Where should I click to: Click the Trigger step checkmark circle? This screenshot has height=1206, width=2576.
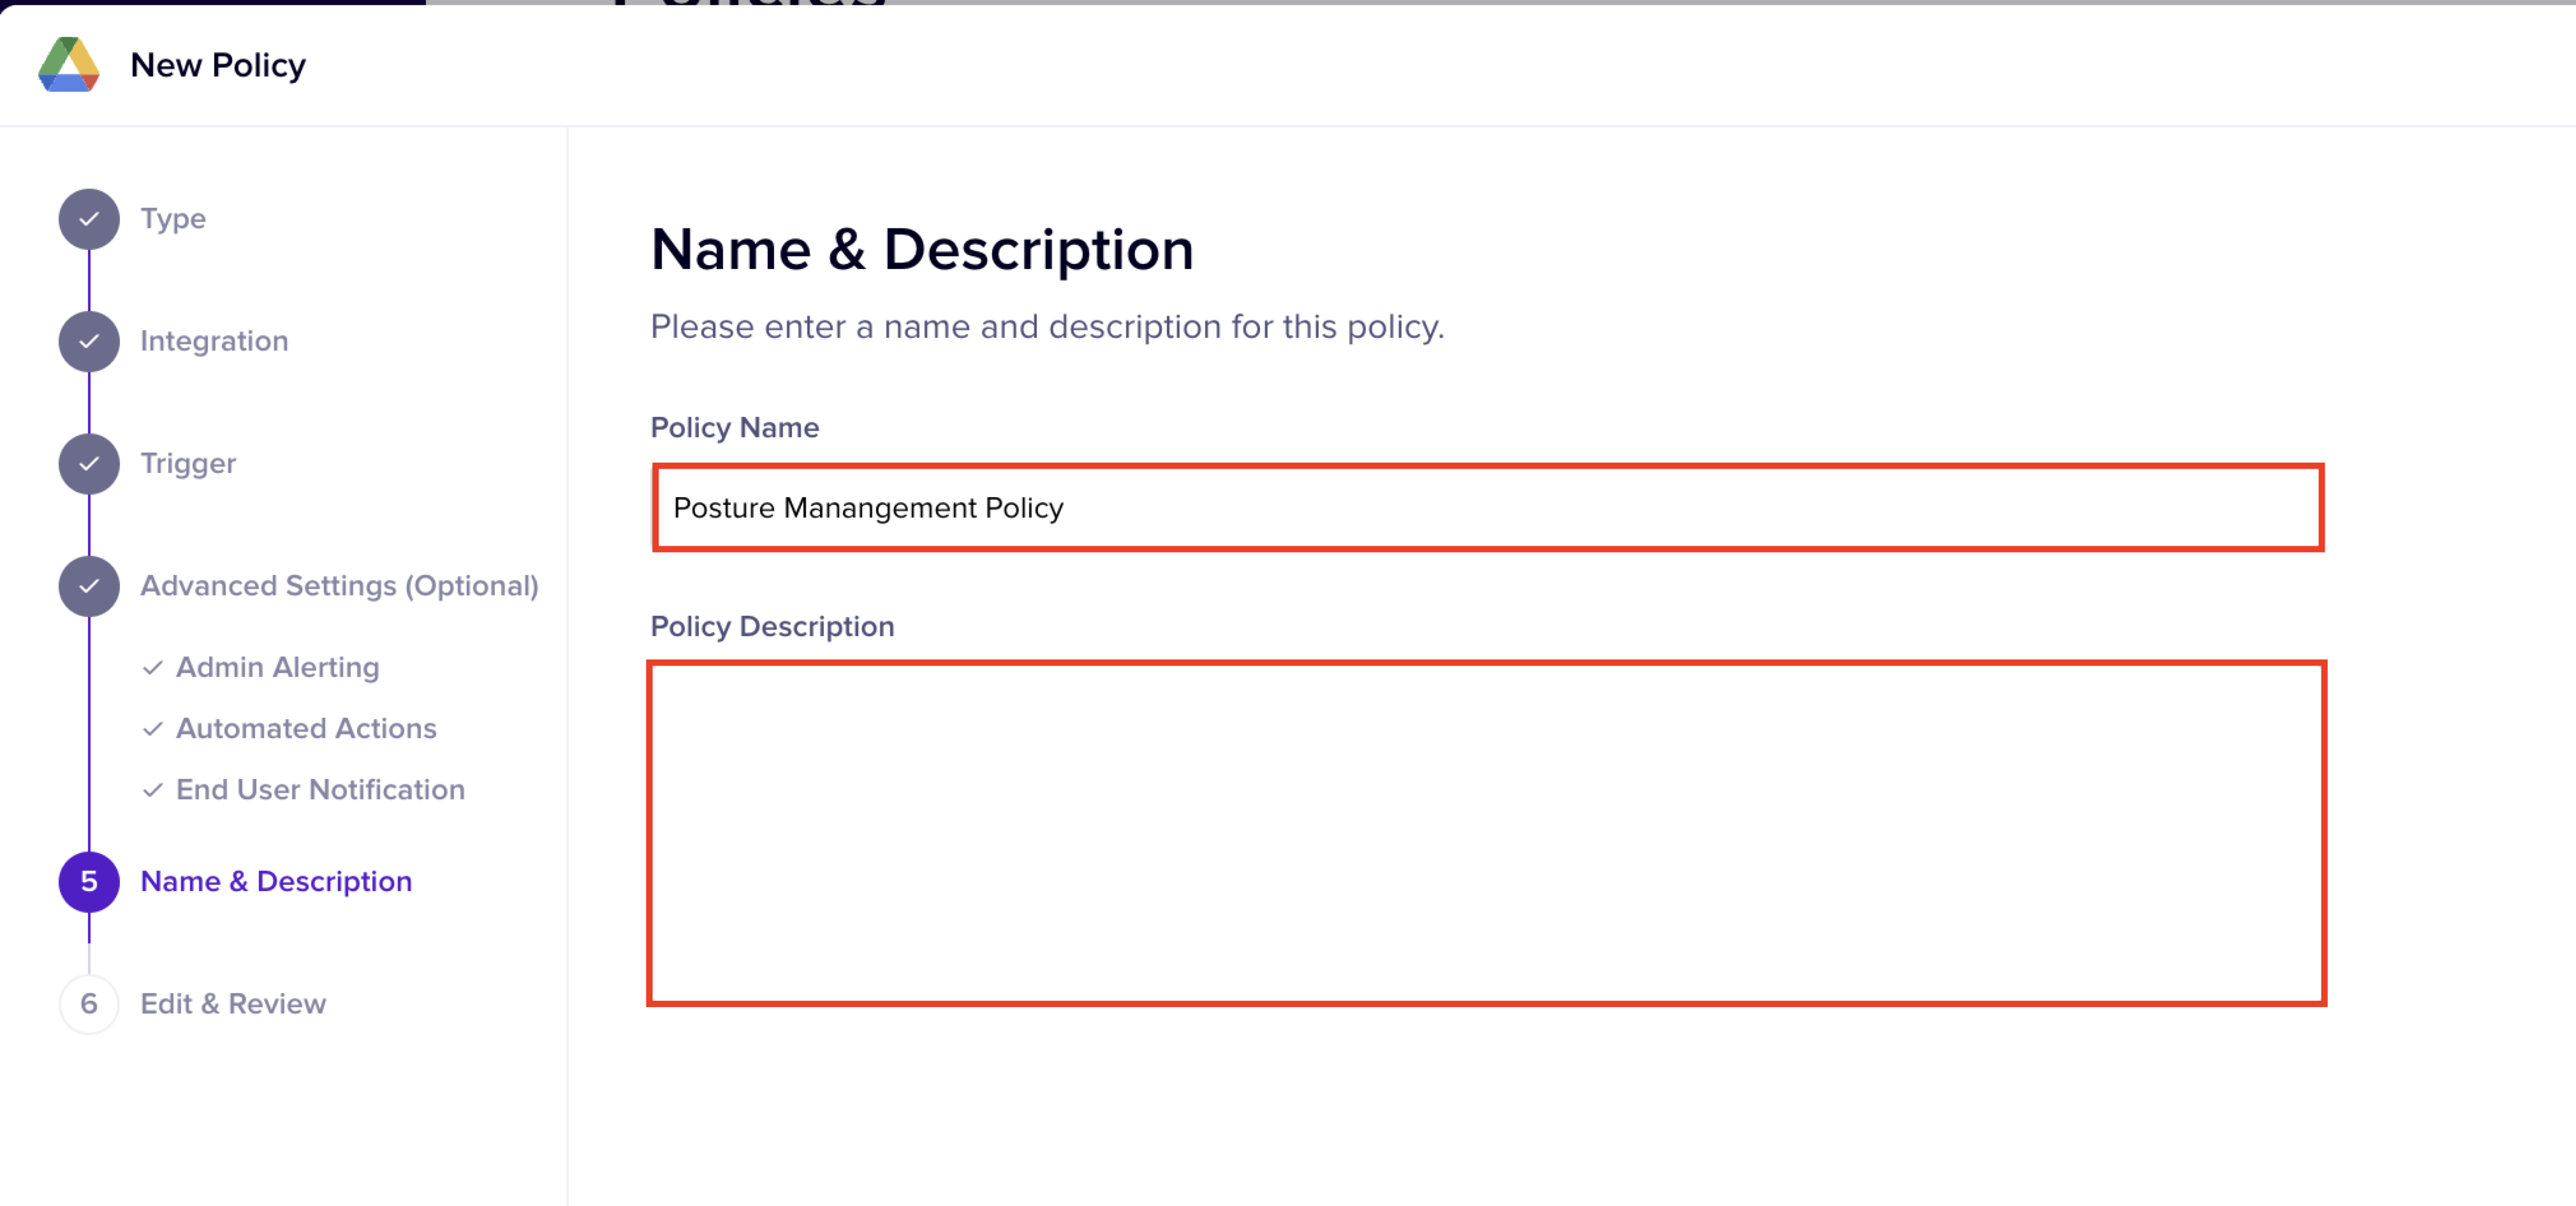pos(89,464)
